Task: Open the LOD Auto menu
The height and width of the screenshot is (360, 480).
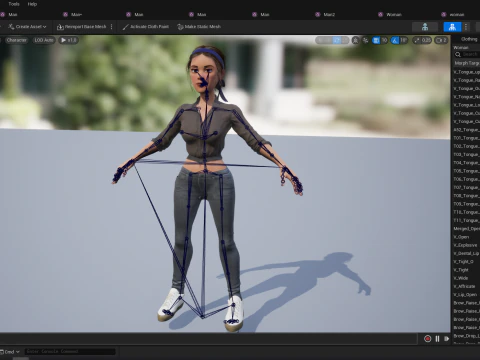Action: click(x=44, y=40)
